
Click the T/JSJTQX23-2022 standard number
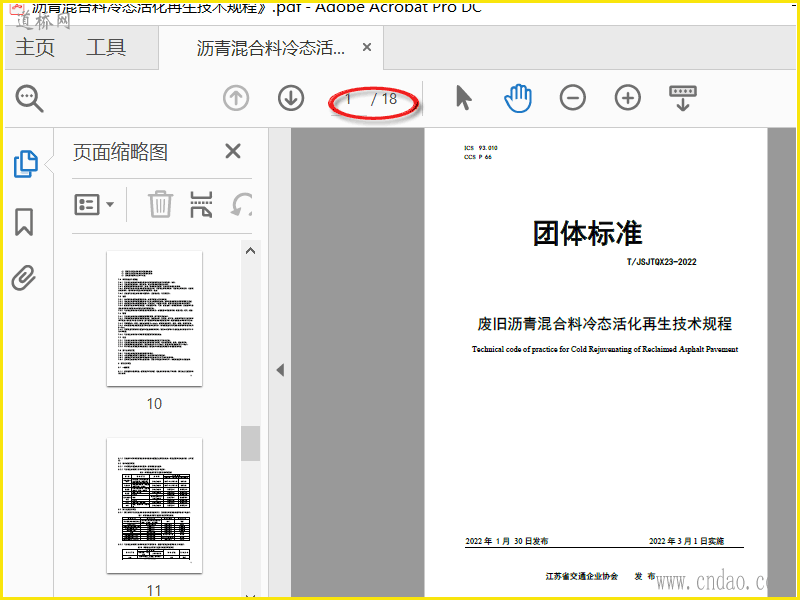661,262
